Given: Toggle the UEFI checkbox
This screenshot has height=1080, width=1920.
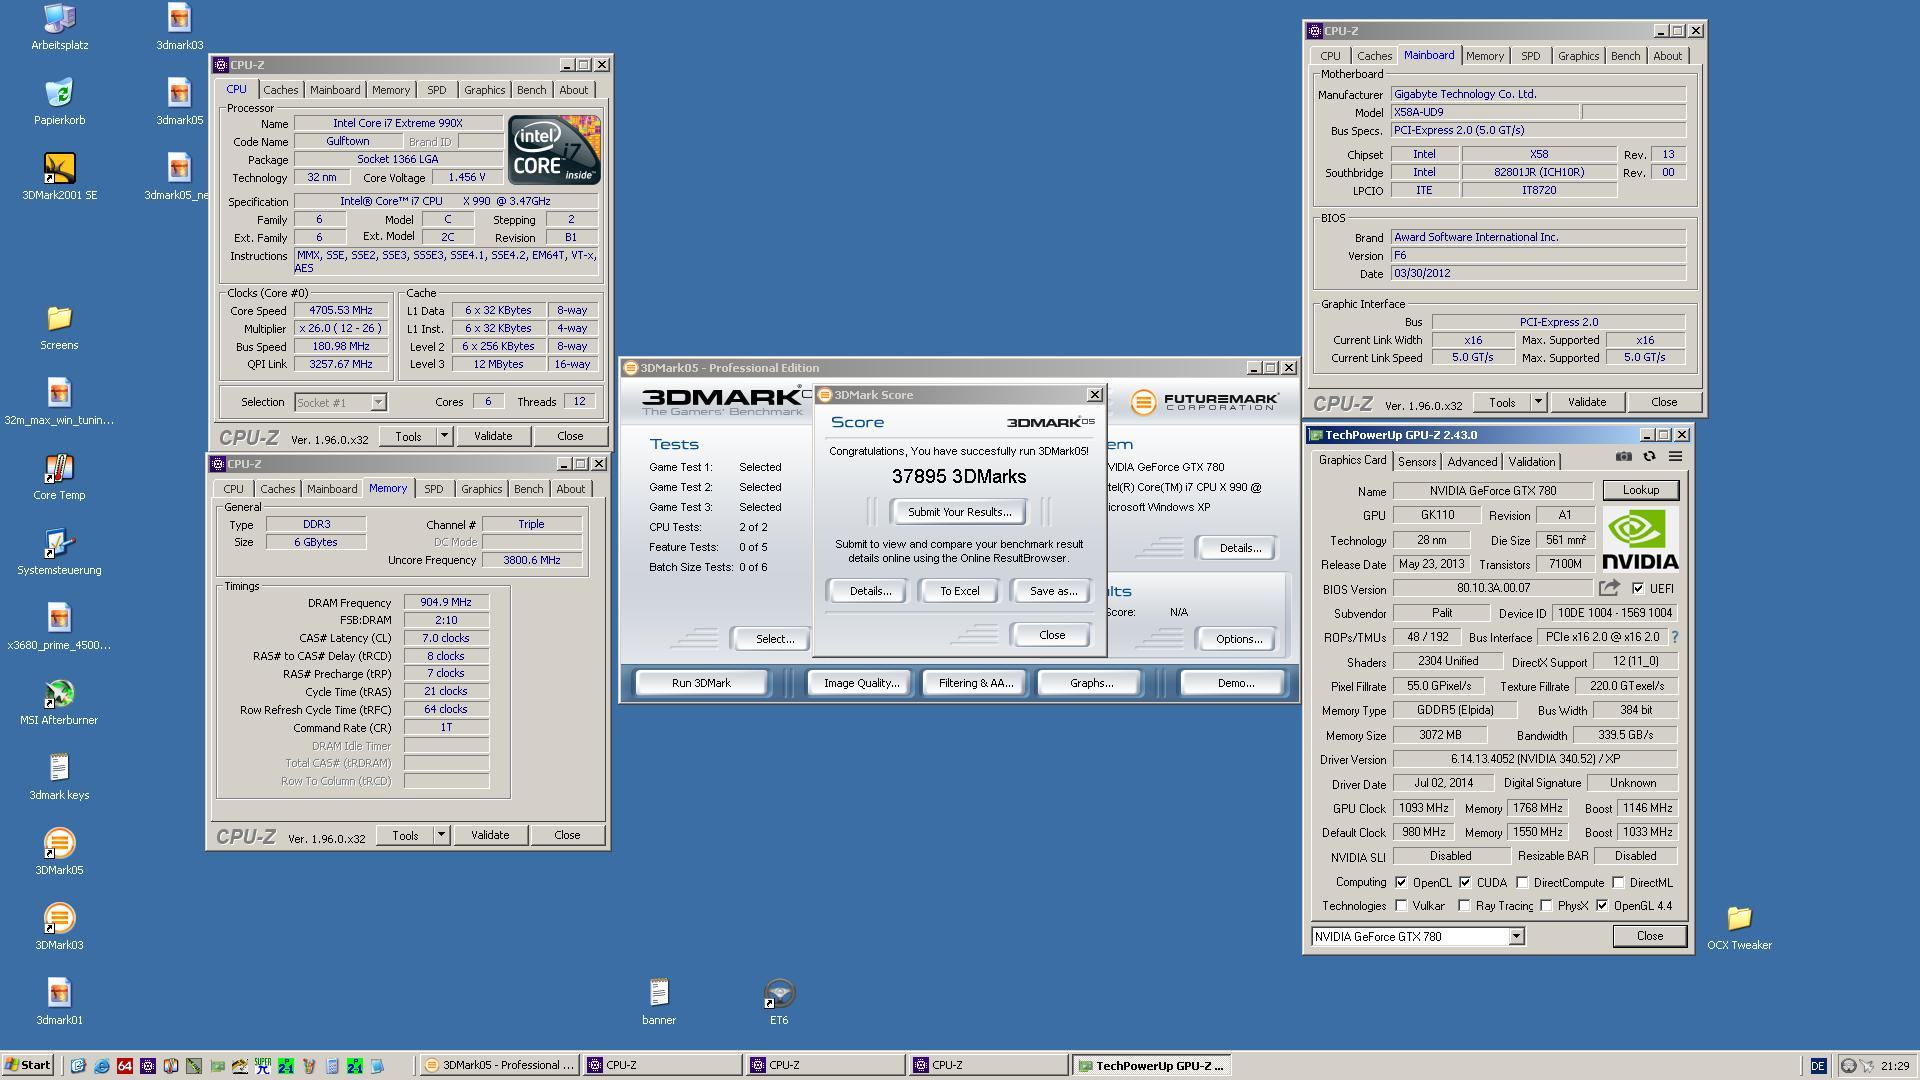Looking at the screenshot, I should click(1638, 588).
